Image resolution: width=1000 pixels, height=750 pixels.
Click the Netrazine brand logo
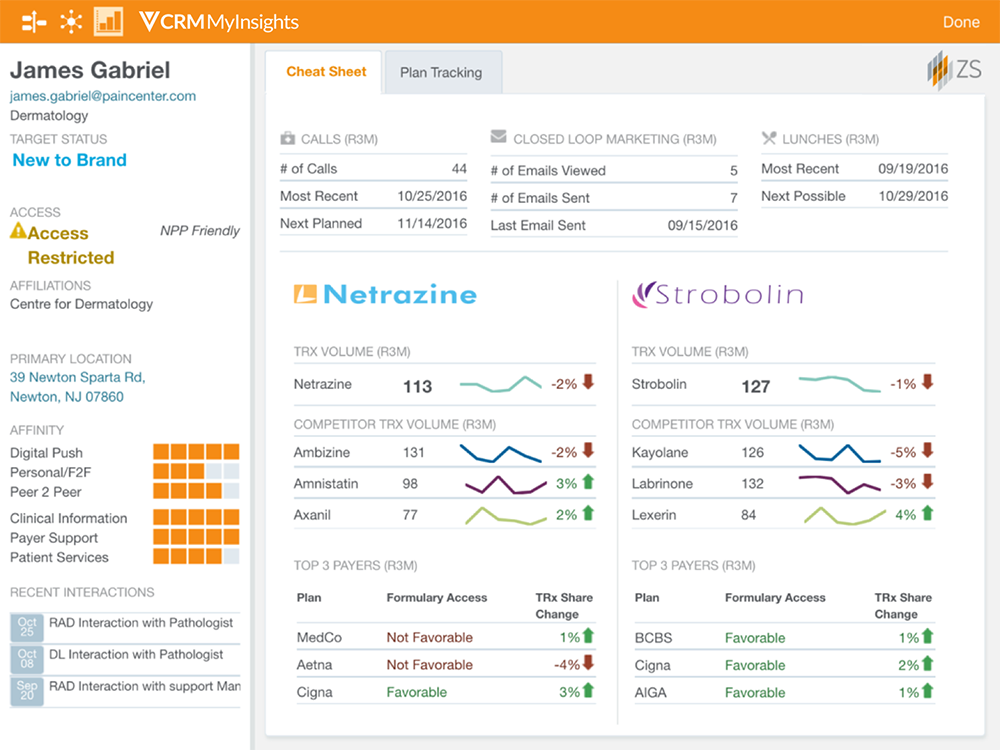pyautogui.click(x=385, y=294)
